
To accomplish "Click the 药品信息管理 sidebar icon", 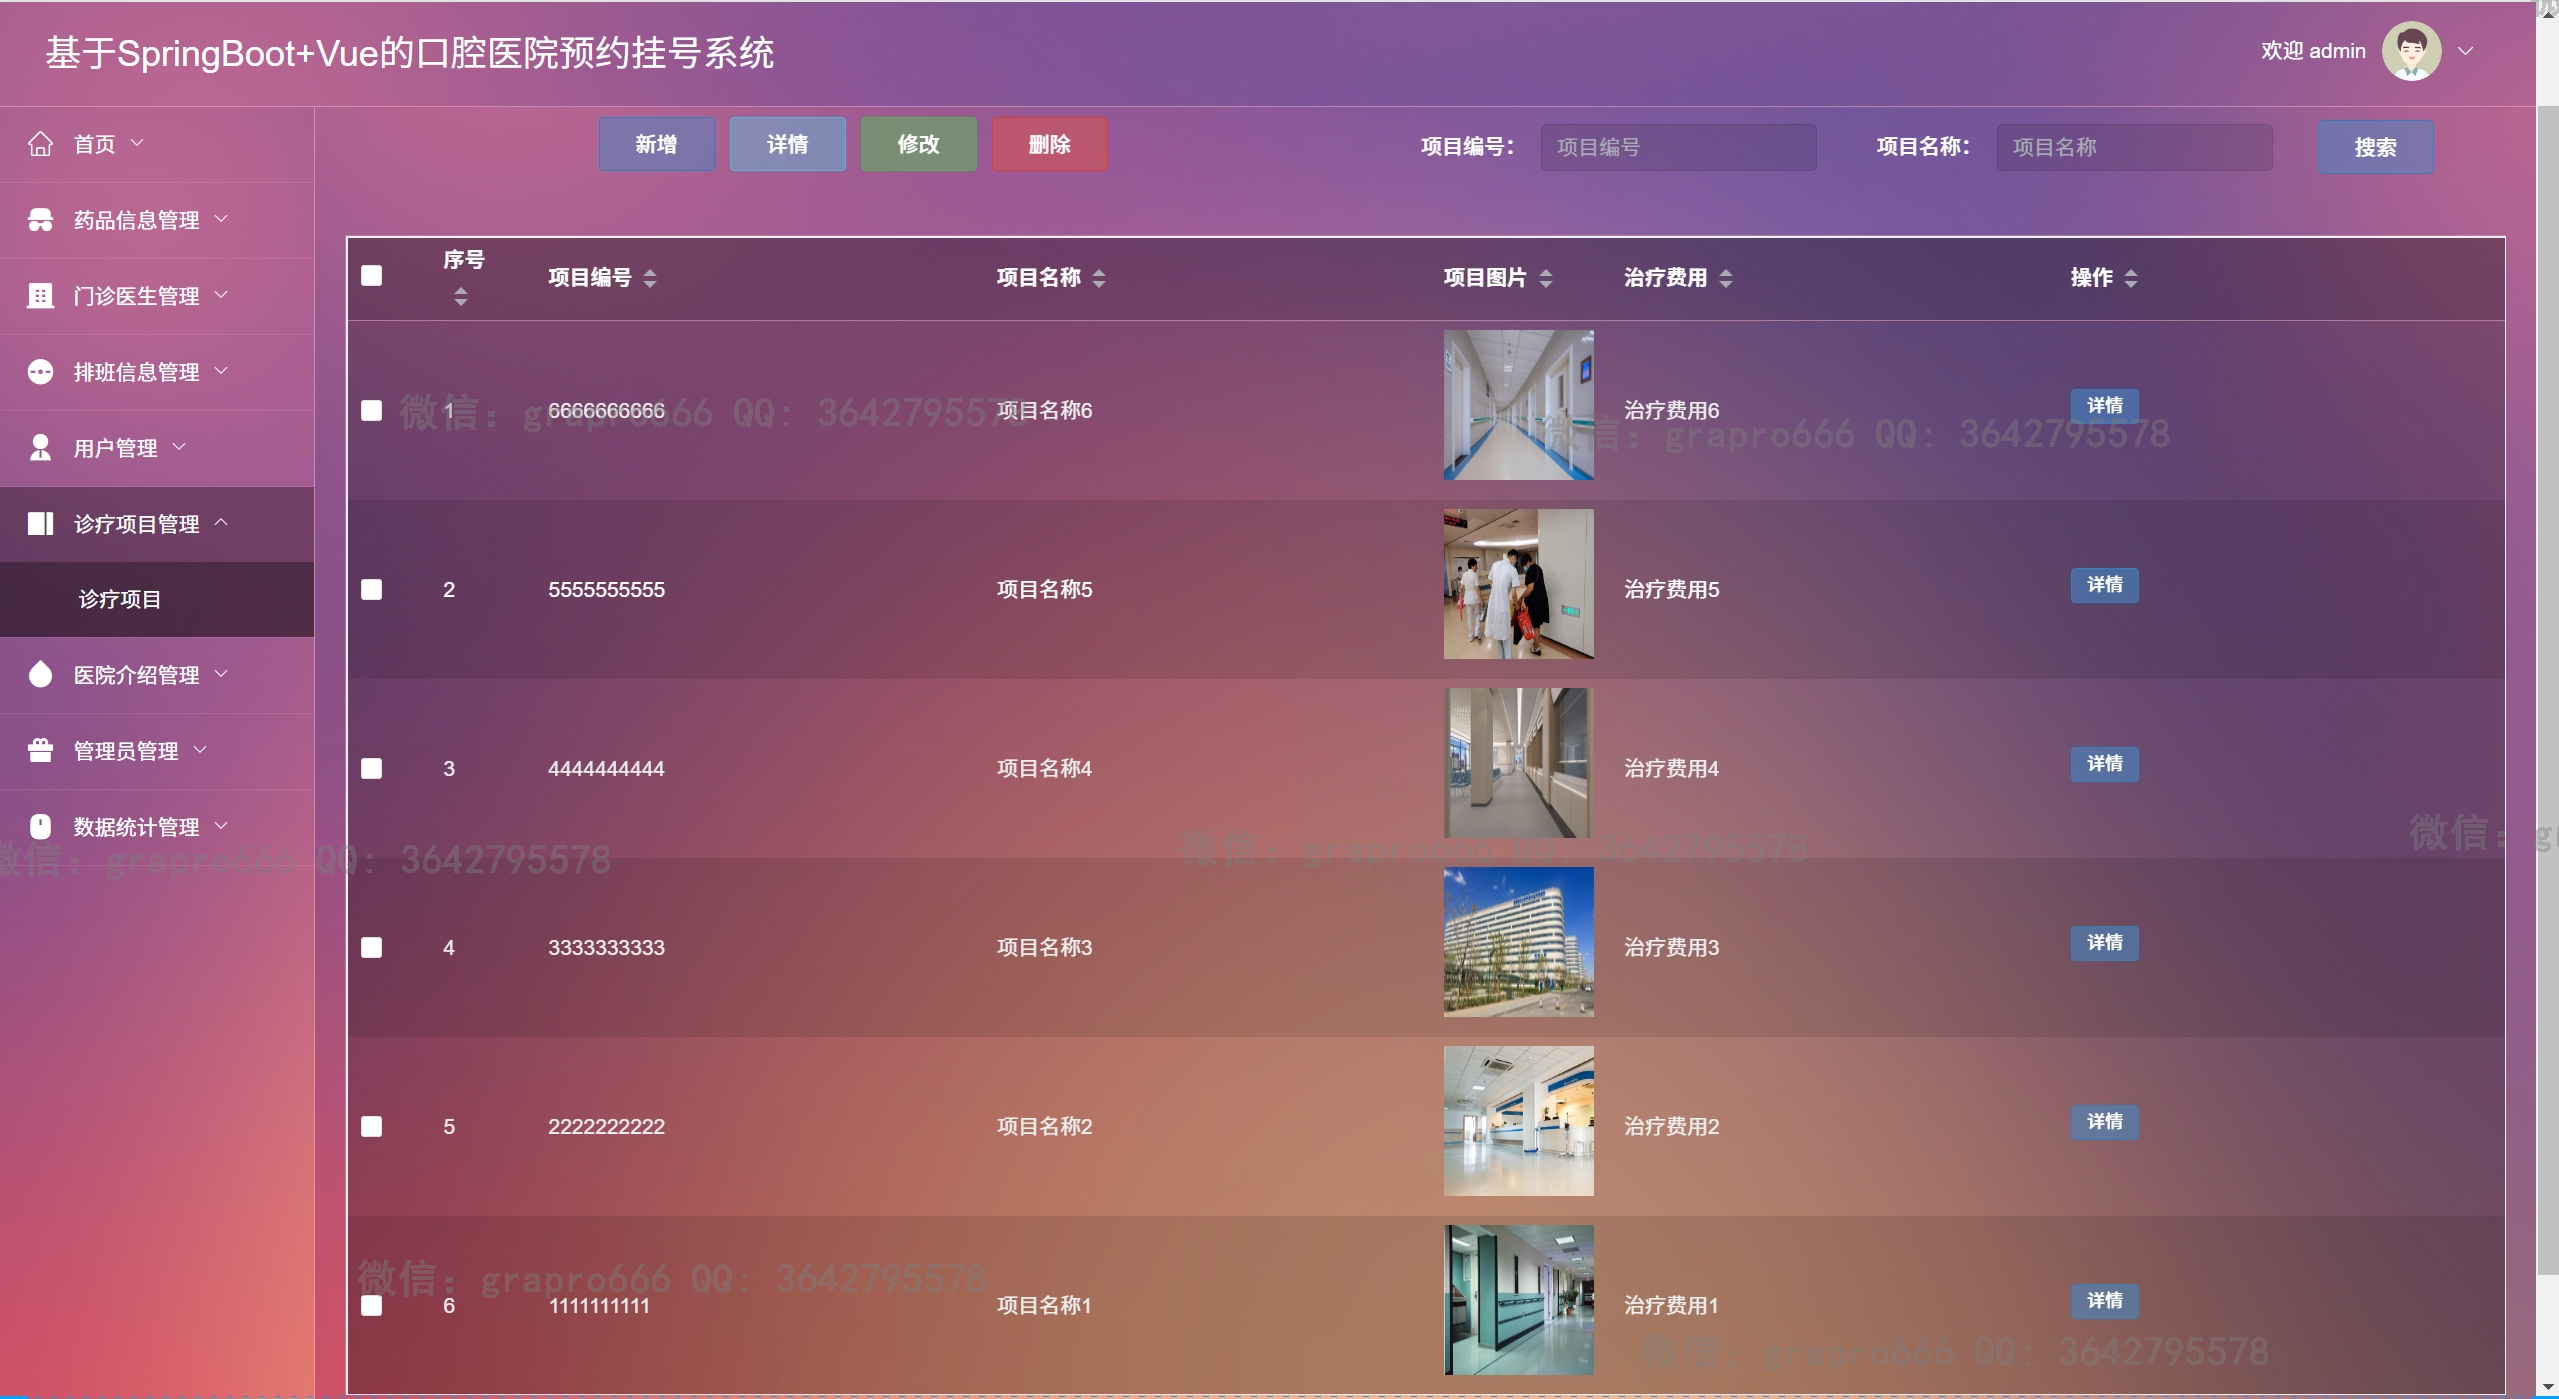I will [40, 220].
